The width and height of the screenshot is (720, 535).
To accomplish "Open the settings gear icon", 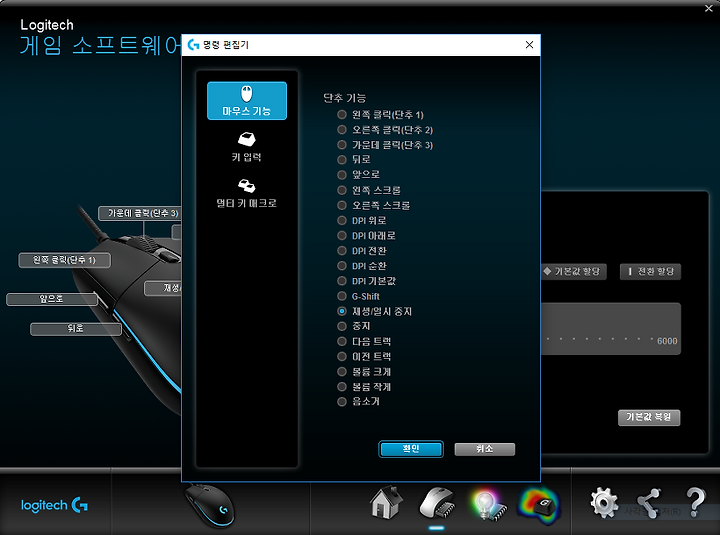I will [x=604, y=503].
